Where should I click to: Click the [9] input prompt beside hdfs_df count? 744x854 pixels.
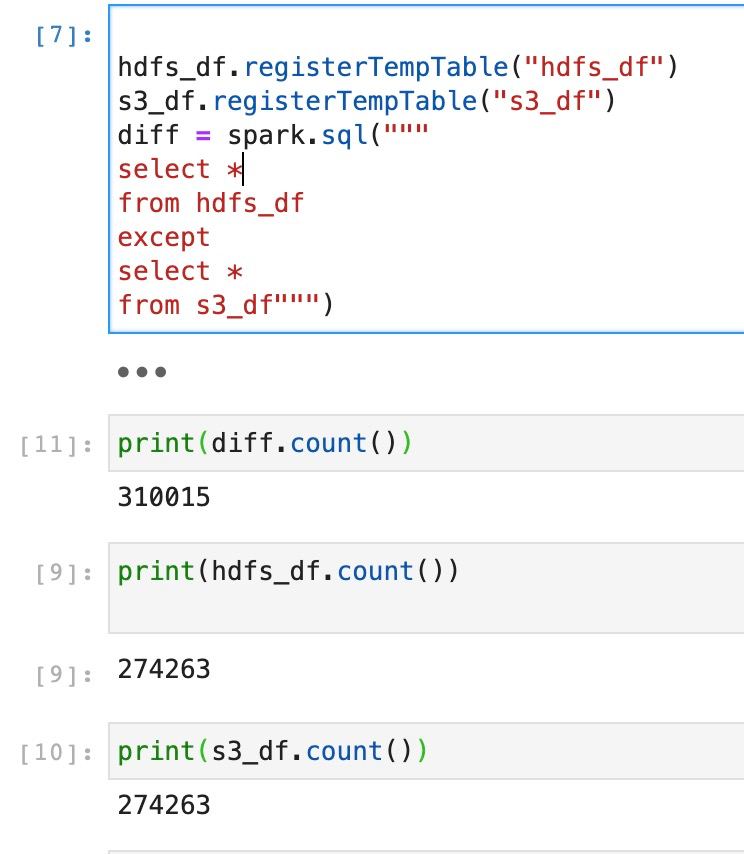pos(64,574)
